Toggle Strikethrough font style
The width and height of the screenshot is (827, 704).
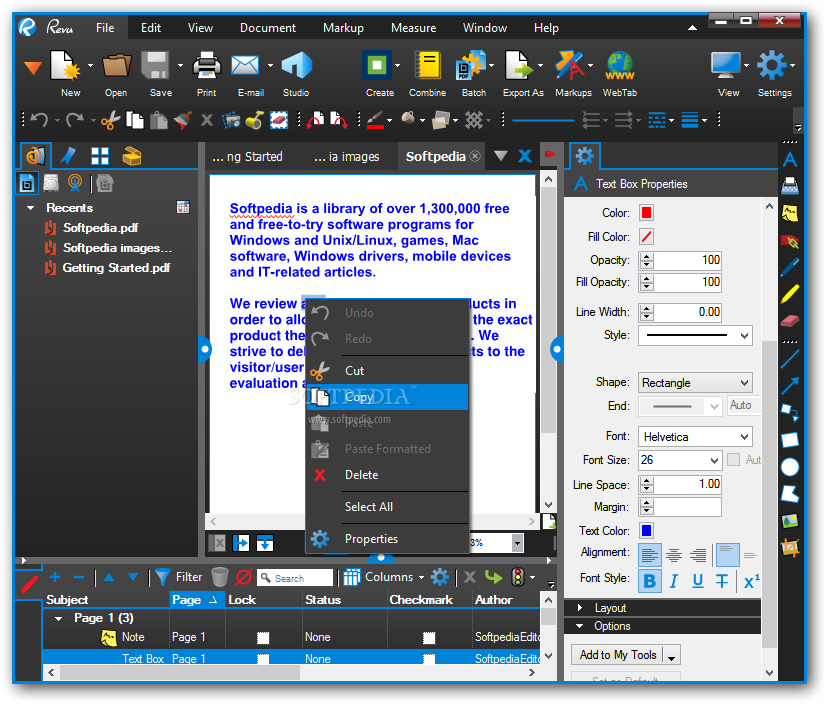coord(722,581)
